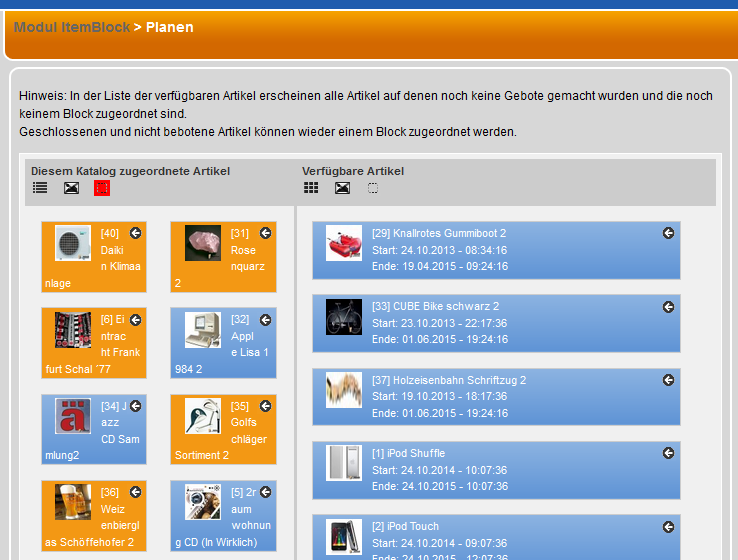Click arrow icon on Knallrotes Gummiboot 2 row

668,233
